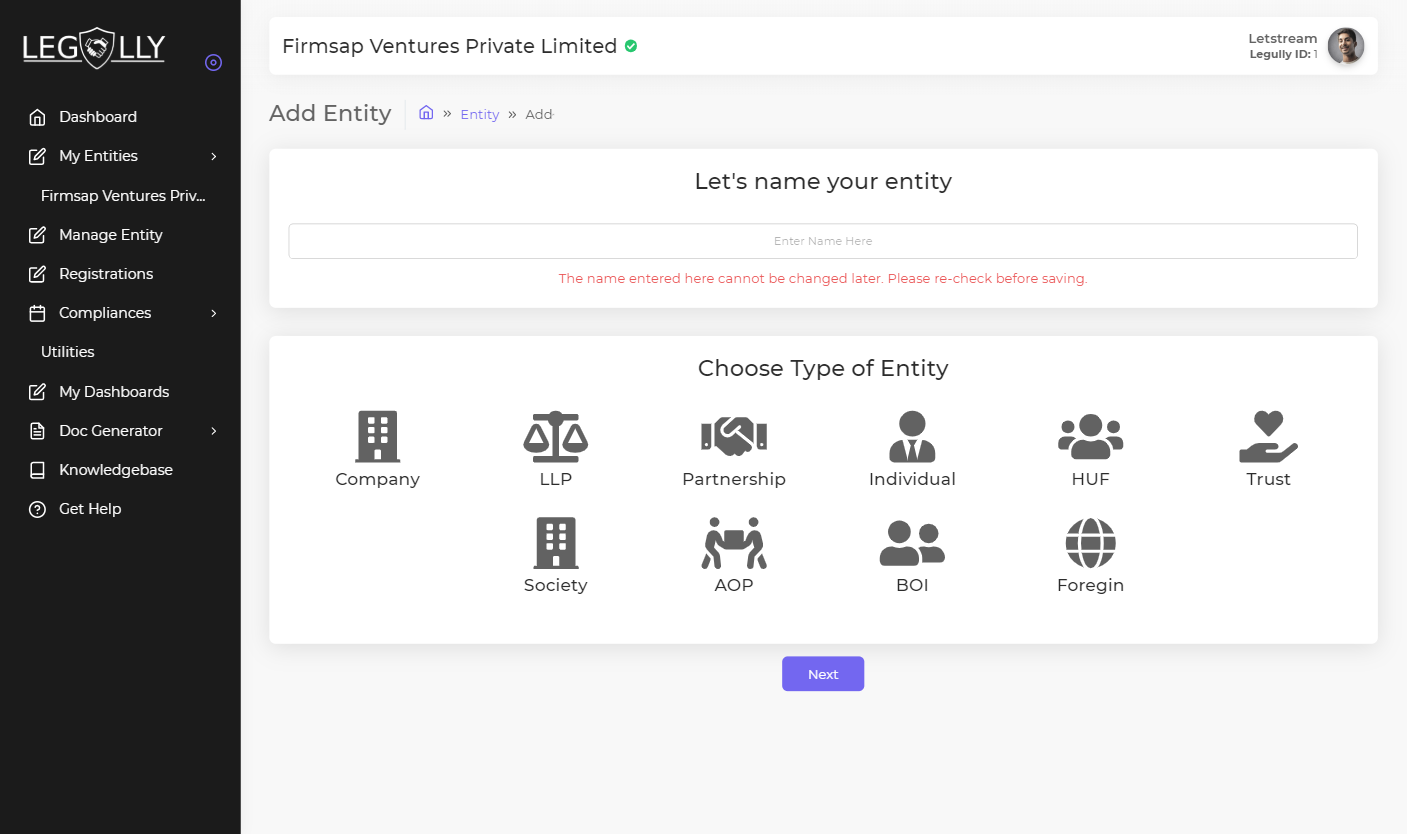Expand the Compliances submenu chevron
1407x834 pixels.
213,313
